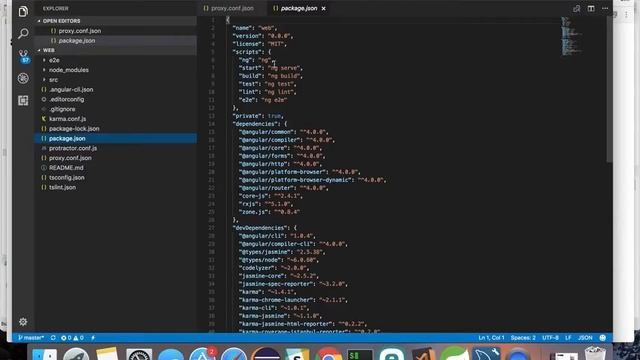Click the synchronize changes icon in status bar

[53, 338]
